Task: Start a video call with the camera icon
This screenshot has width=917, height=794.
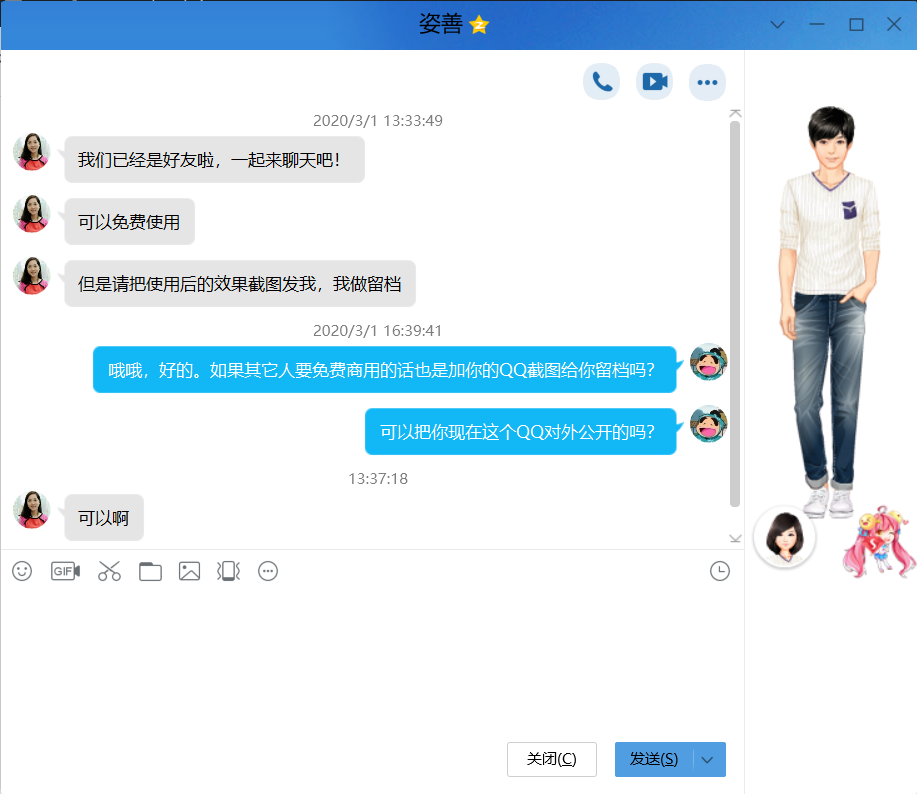Action: pyautogui.click(x=654, y=82)
